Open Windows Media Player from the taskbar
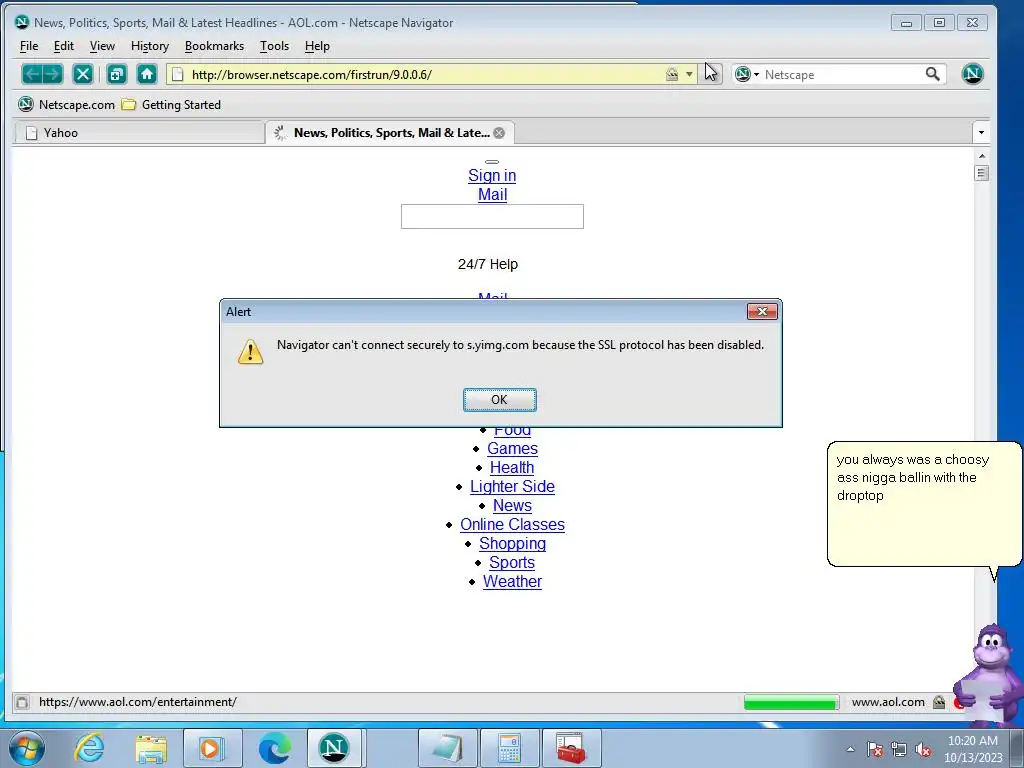Image resolution: width=1024 pixels, height=768 pixels. [212, 748]
